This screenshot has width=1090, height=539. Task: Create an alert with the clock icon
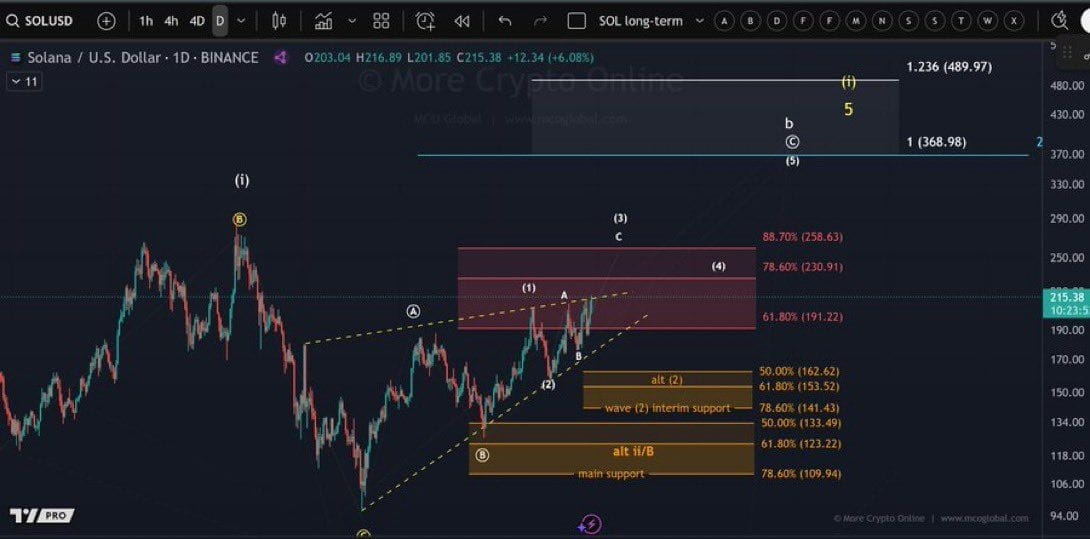[x=425, y=21]
